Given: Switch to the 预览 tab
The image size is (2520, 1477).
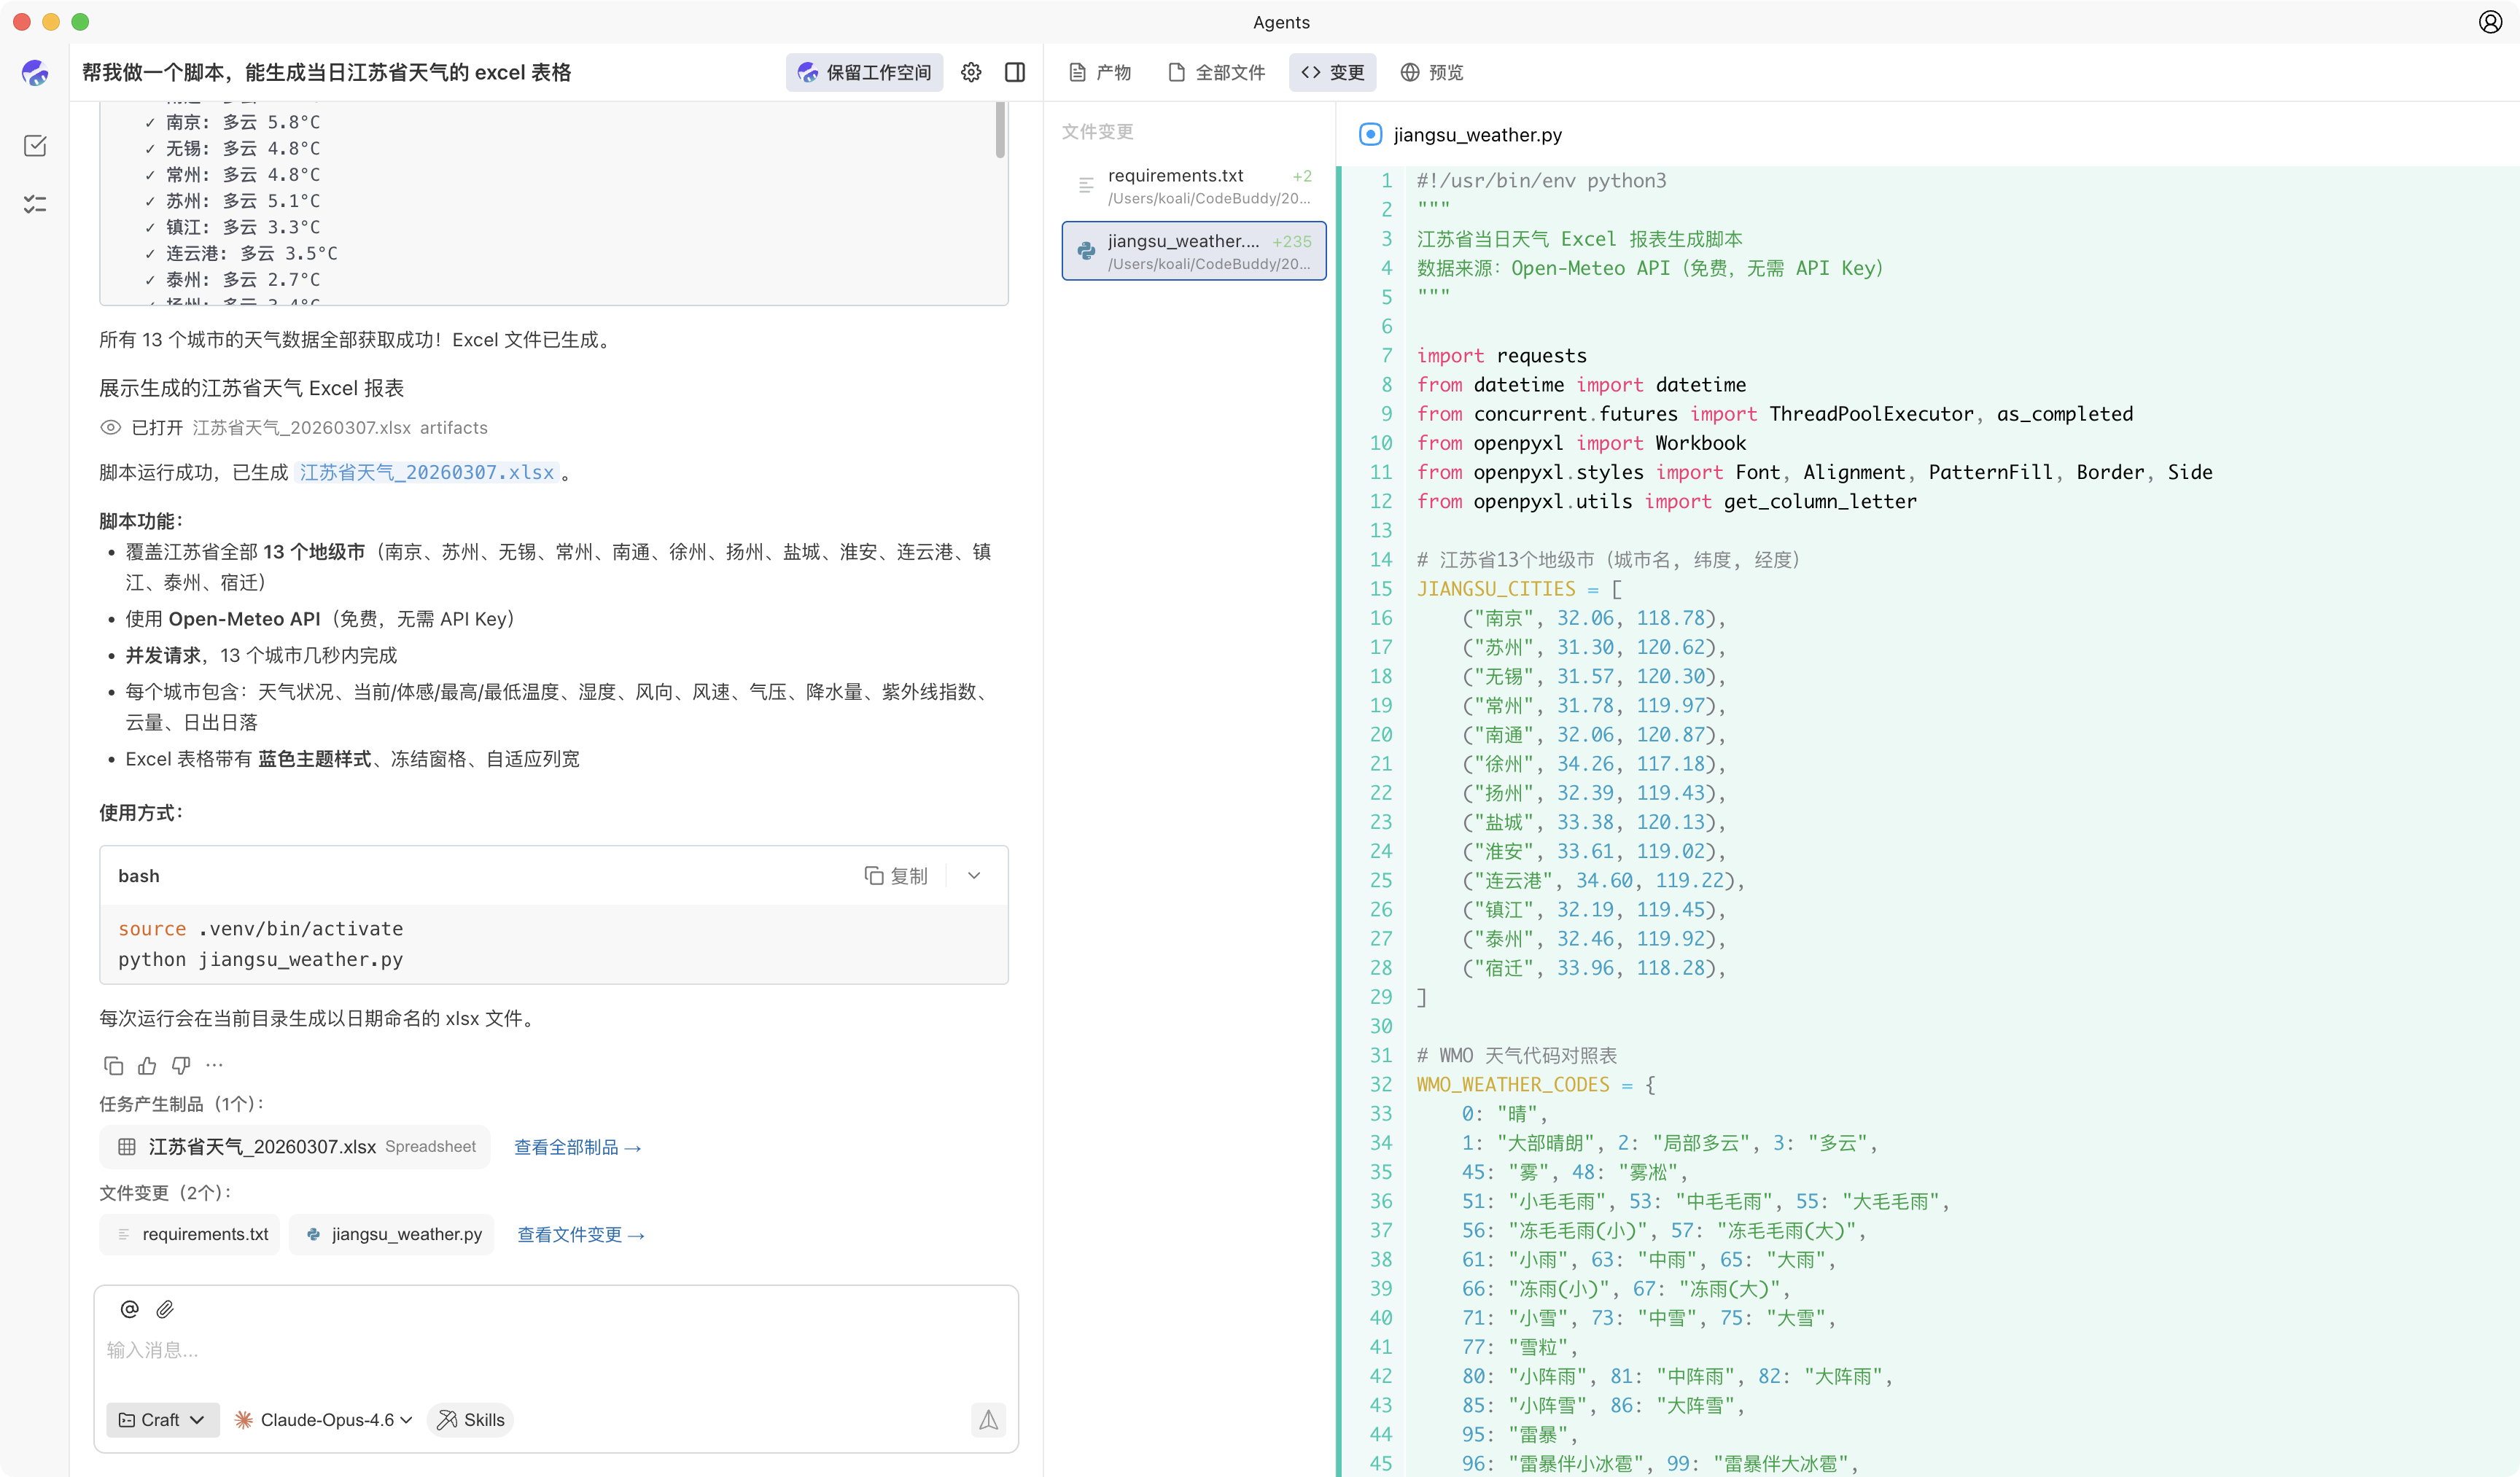Looking at the screenshot, I should point(1432,72).
